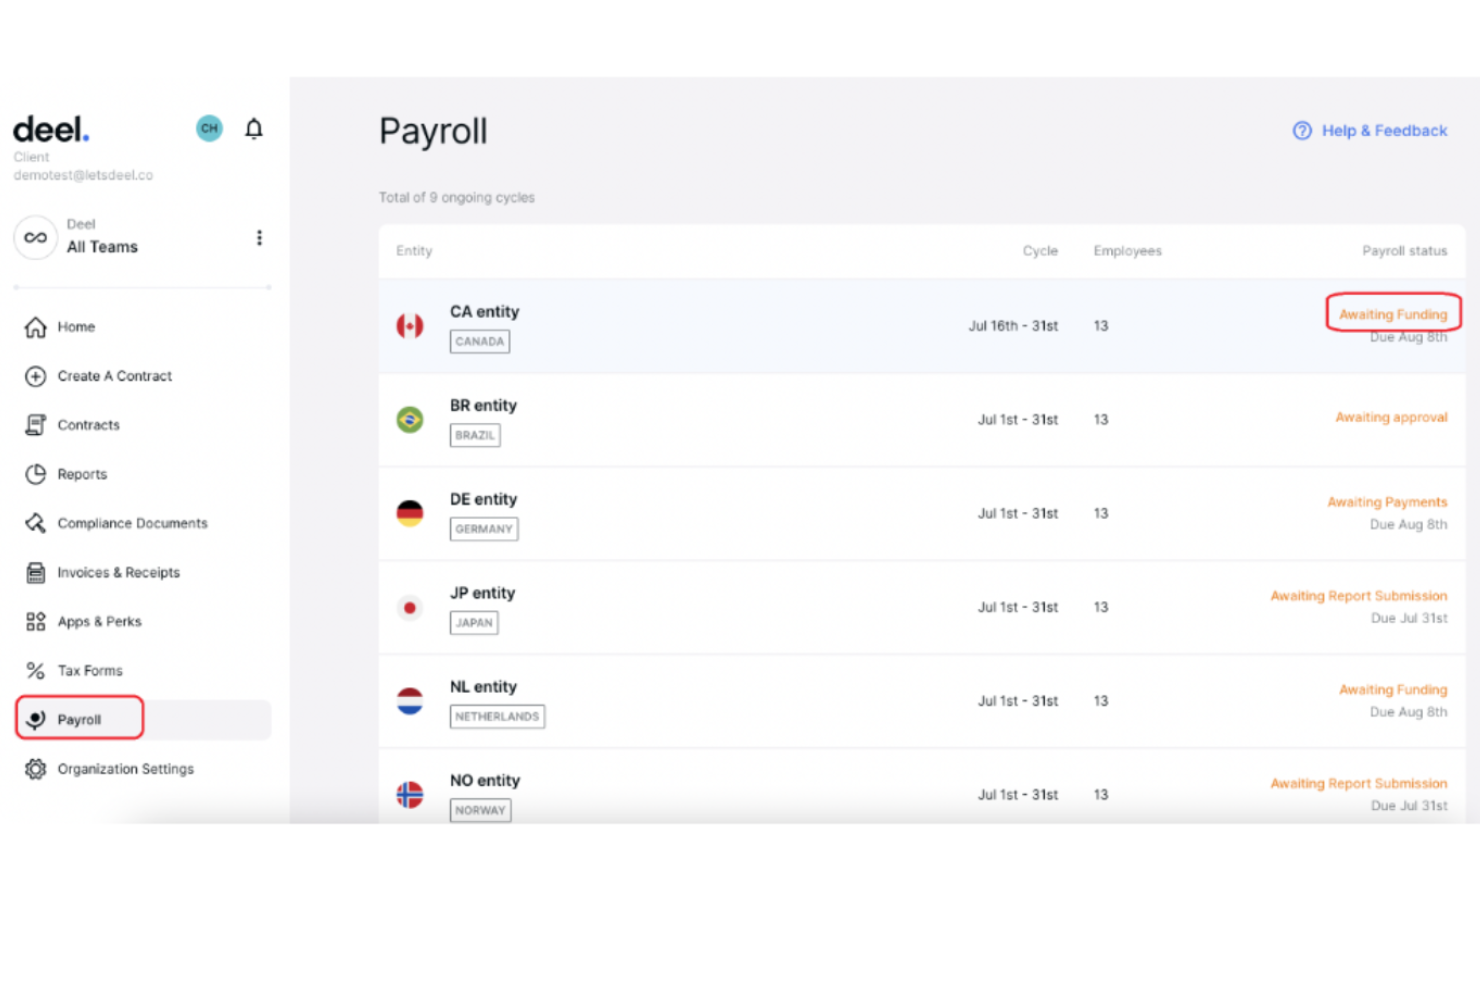Click the Netherlands flag icon

tap(410, 701)
